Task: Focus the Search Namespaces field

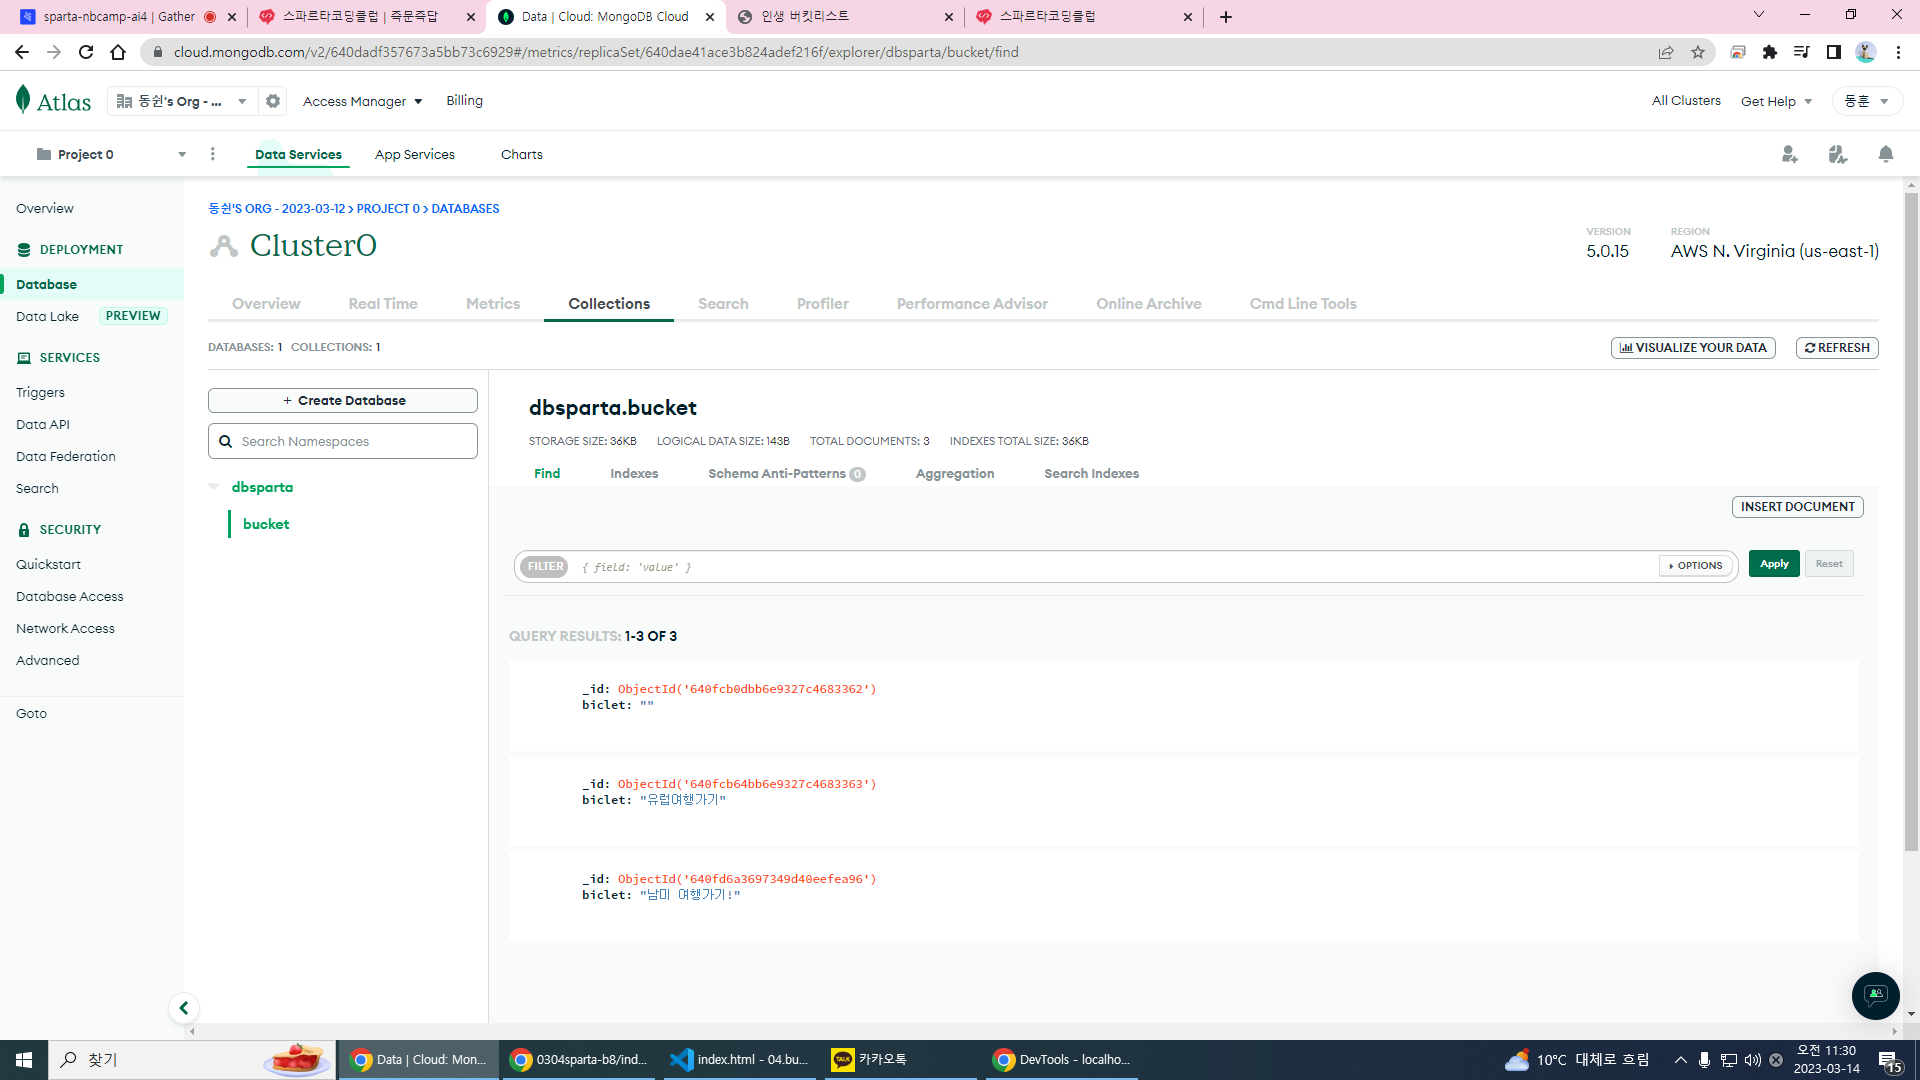Action: click(x=343, y=441)
